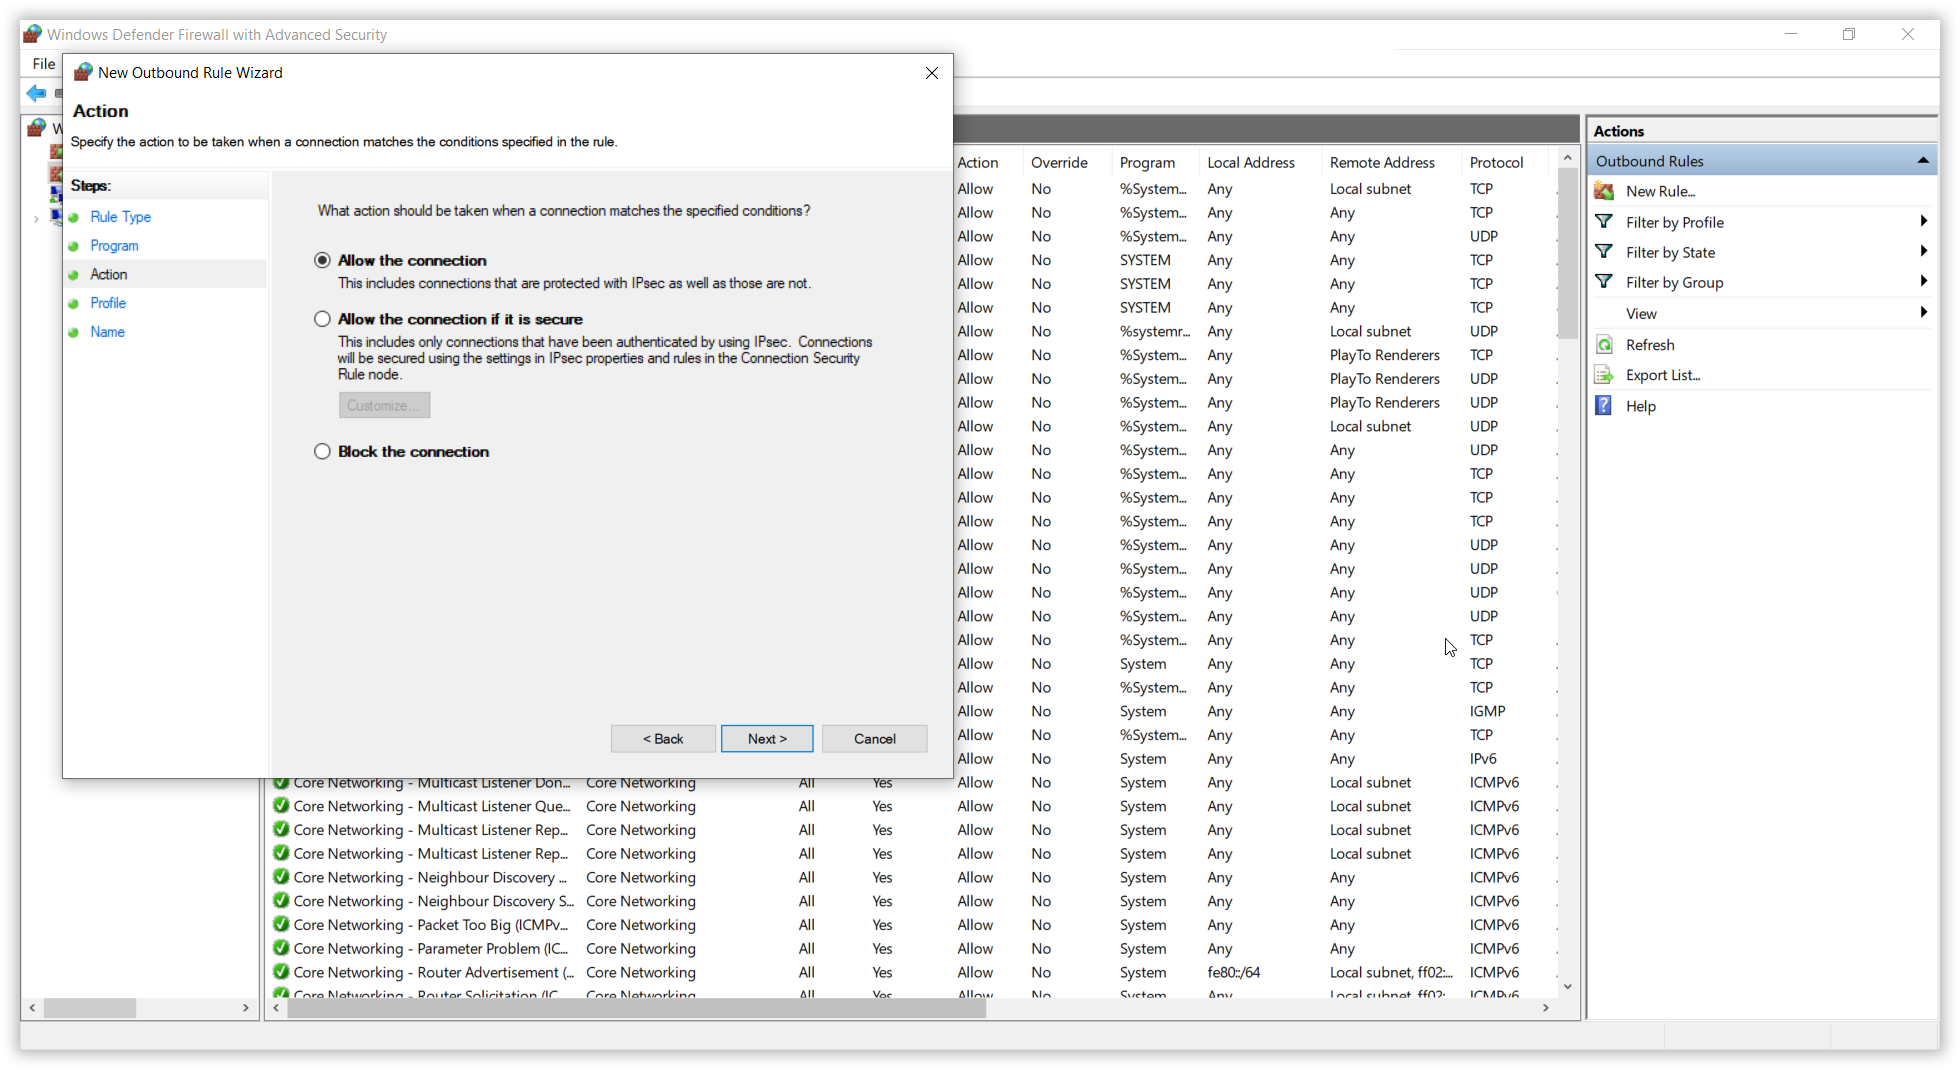Click the tree pane horizontal scrollbar thumb

tap(90, 1008)
